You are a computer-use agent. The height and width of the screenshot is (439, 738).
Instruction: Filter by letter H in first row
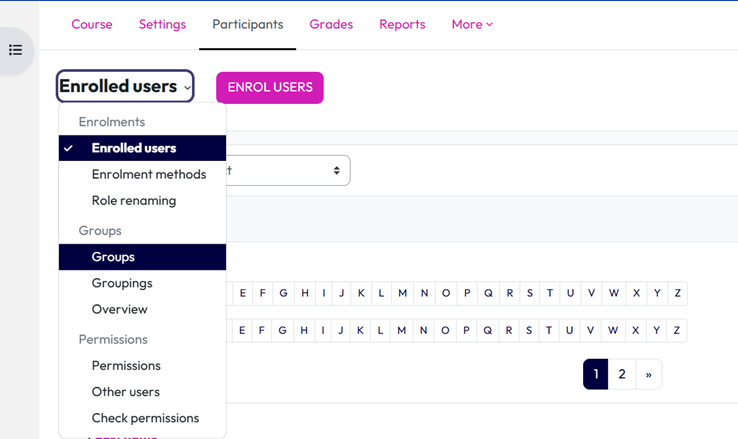305,293
